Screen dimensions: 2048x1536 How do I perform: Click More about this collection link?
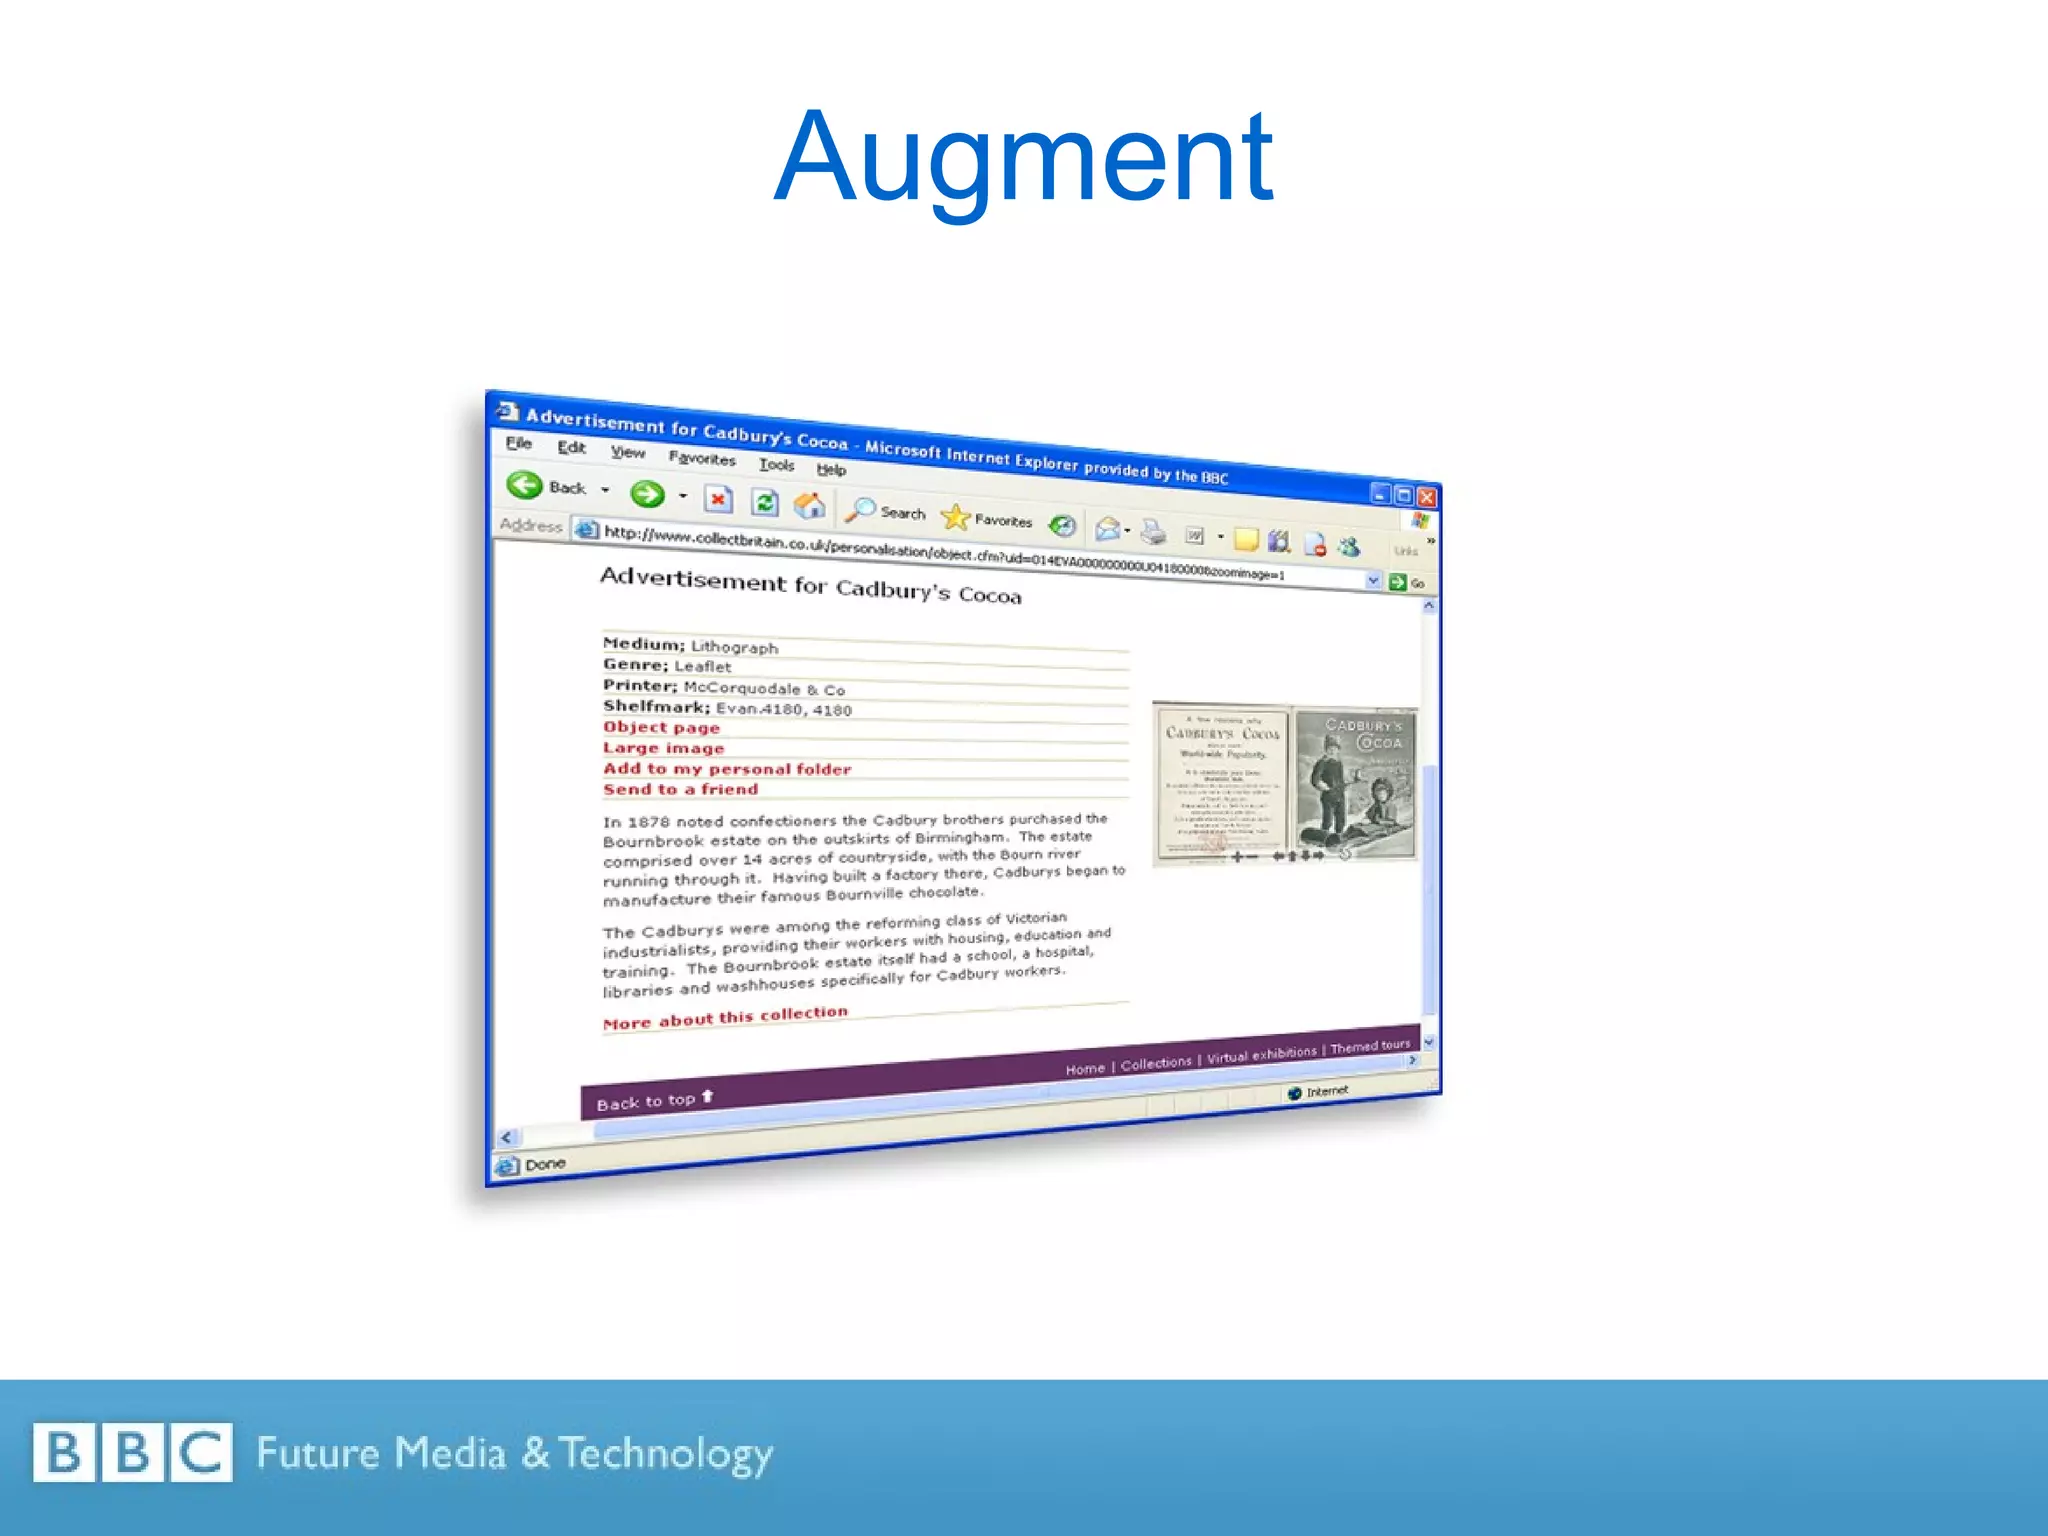[x=725, y=1018]
